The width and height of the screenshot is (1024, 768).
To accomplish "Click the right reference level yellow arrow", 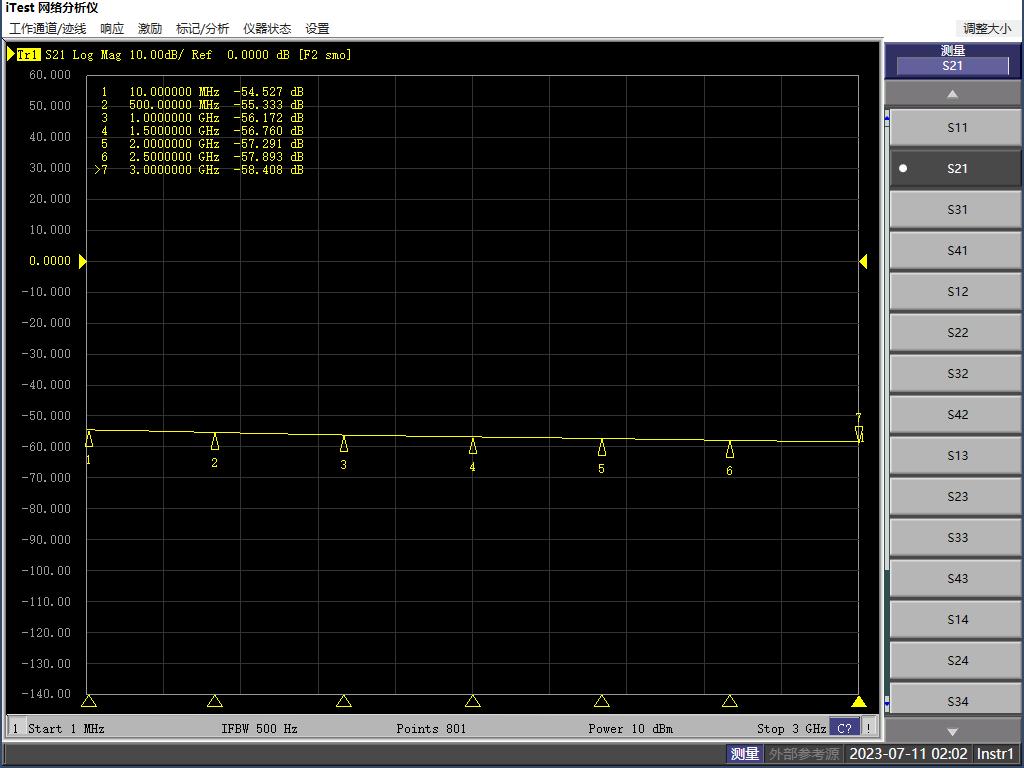I will (862, 261).
